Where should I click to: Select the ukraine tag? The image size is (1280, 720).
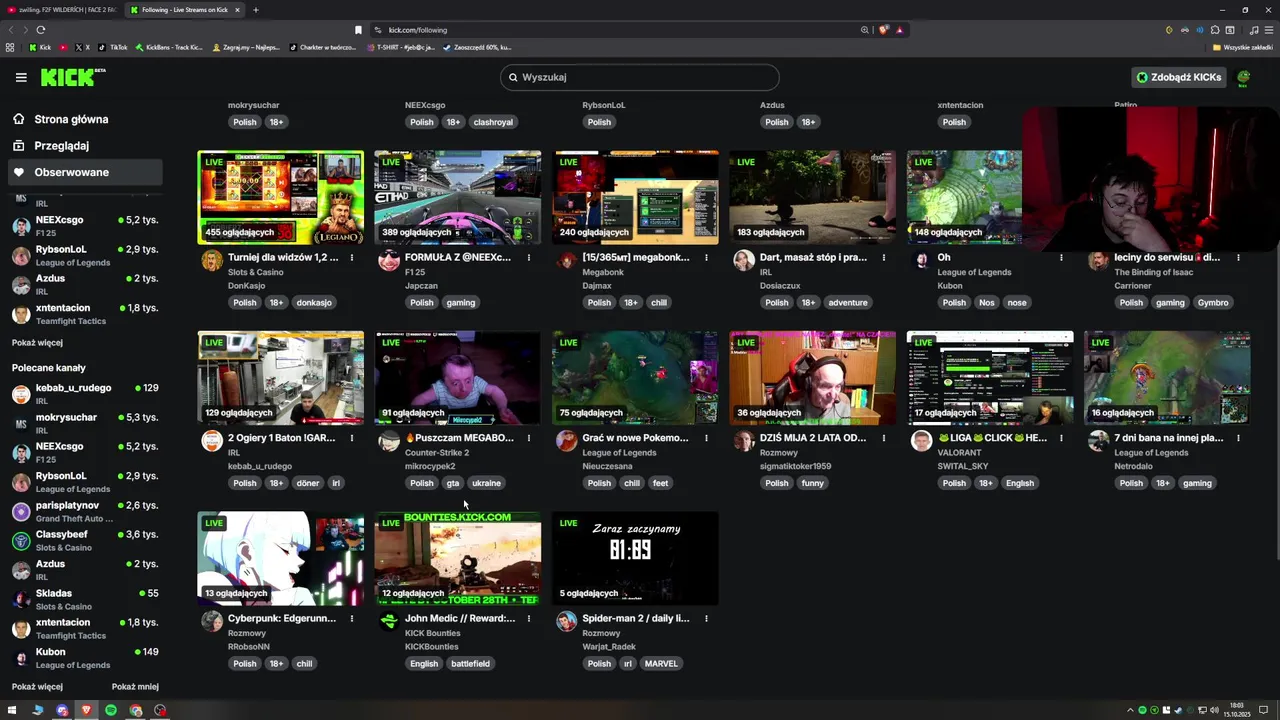pyautogui.click(x=486, y=483)
